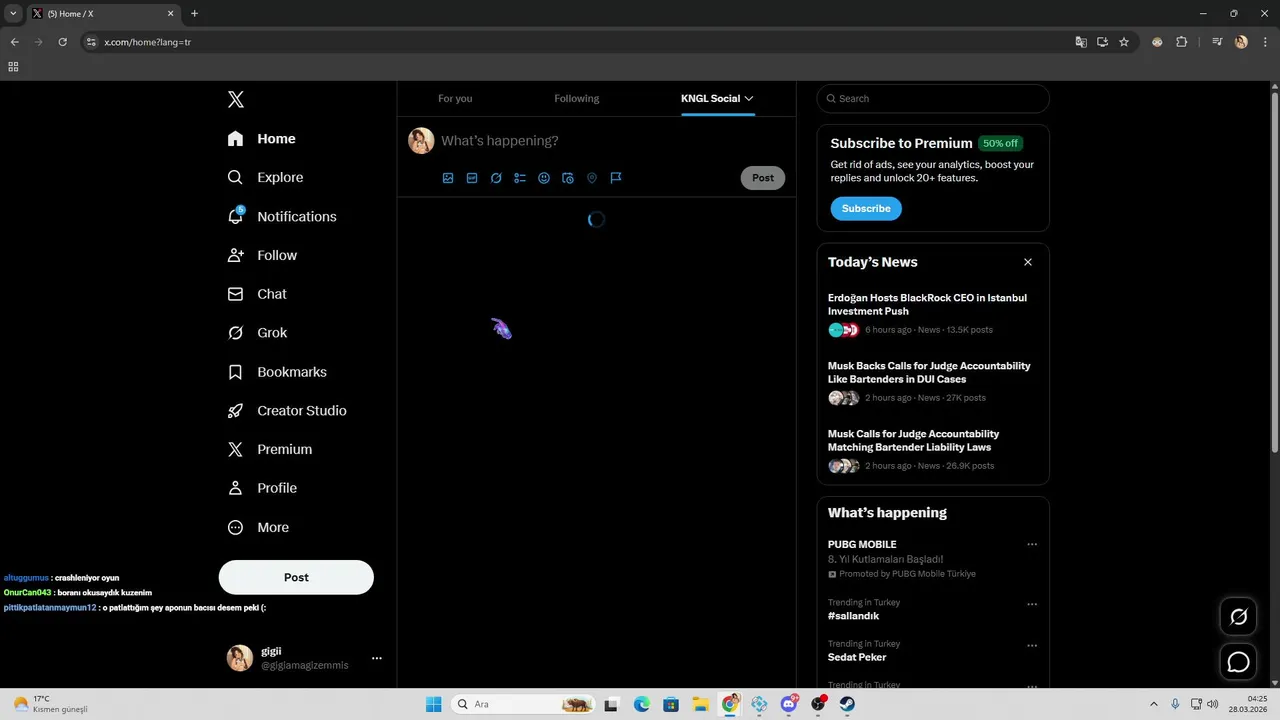This screenshot has height=720, width=1280.
Task: Open Erdoğan Hosts BlackRock CEO news
Action: click(927, 304)
